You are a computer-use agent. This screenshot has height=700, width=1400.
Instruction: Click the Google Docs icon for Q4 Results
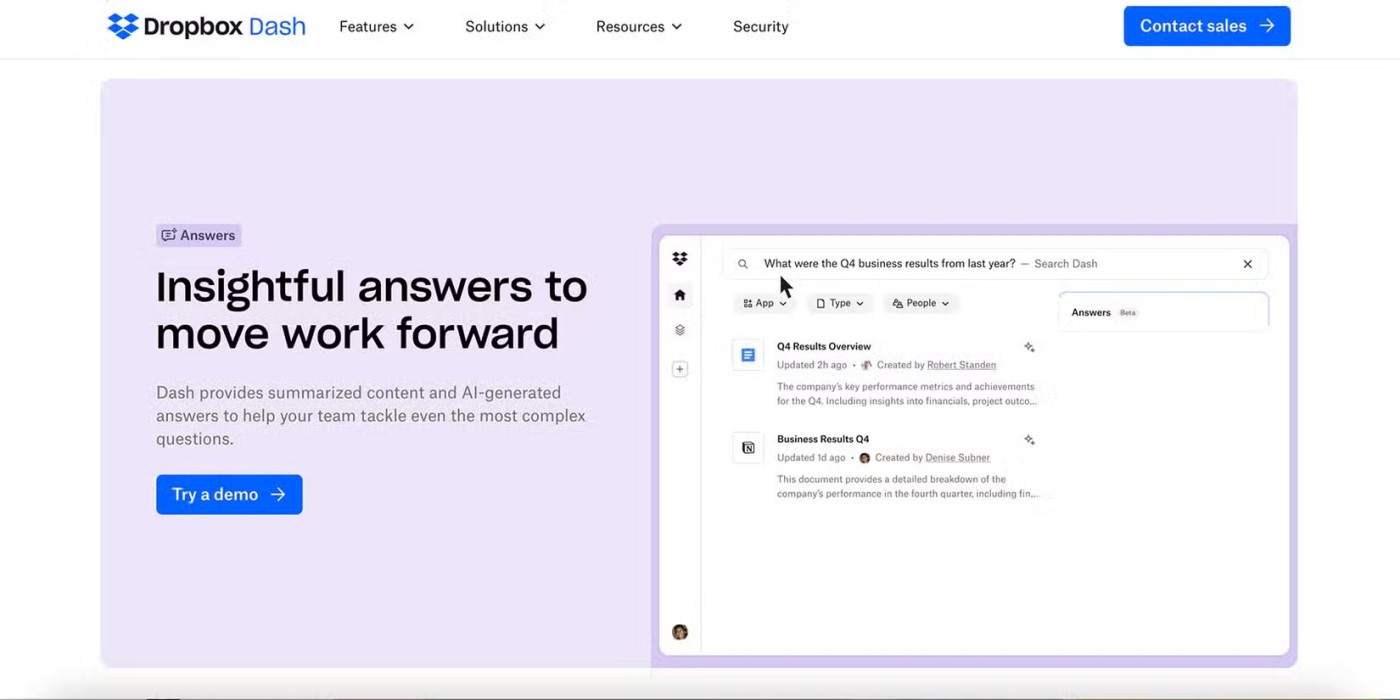748,355
